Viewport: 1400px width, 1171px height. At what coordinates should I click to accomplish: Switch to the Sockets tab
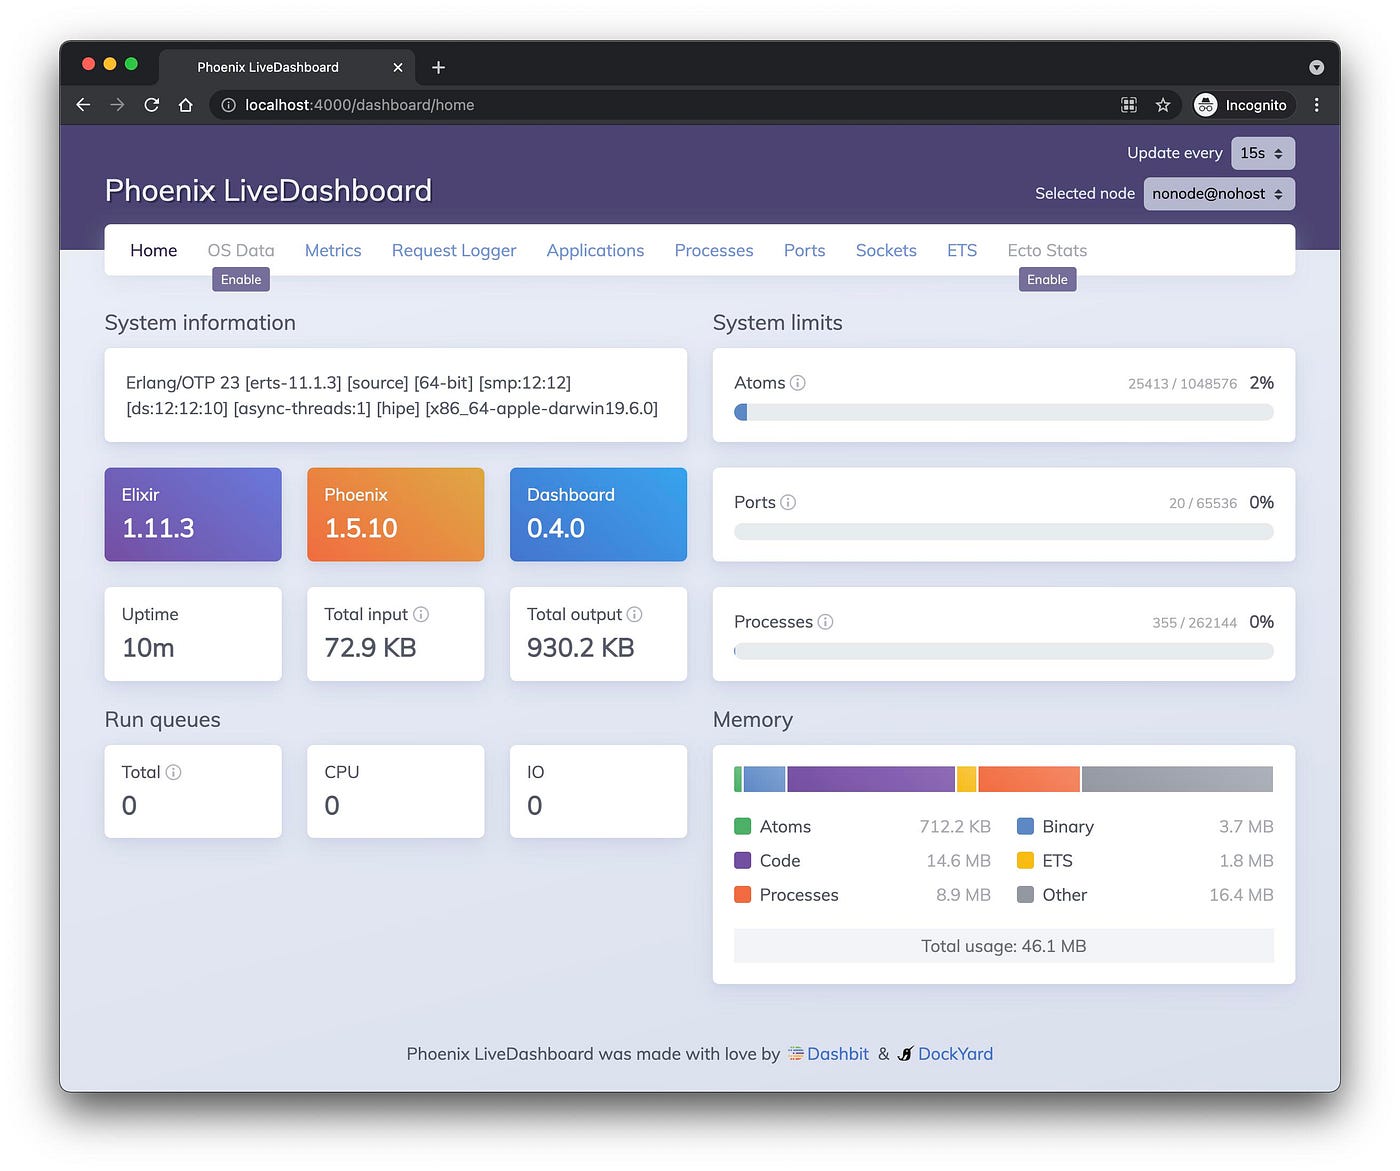click(885, 250)
